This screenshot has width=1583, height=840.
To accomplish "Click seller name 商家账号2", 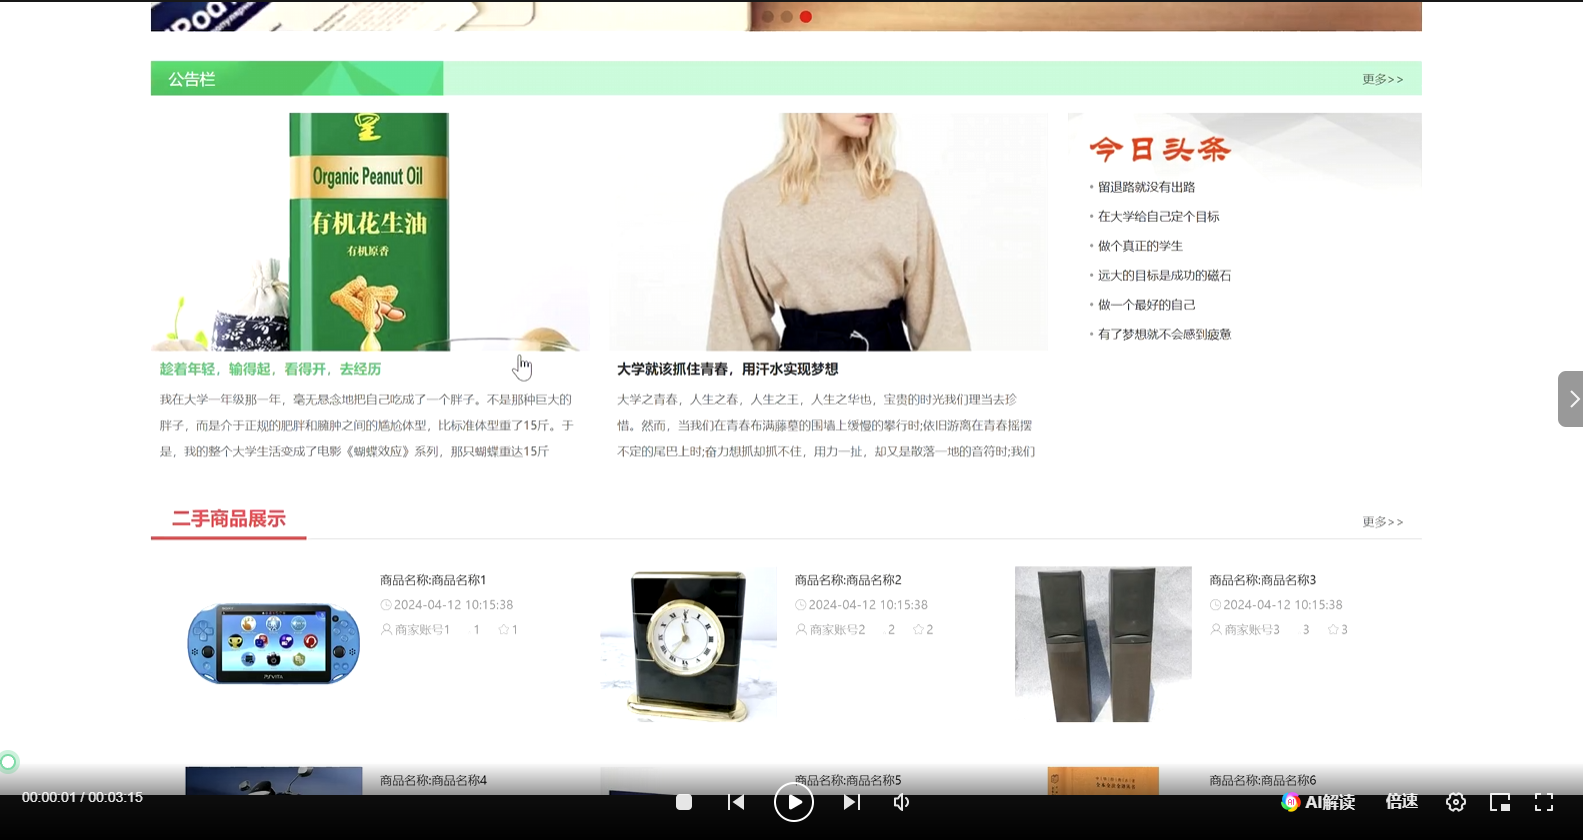I will (x=837, y=630).
